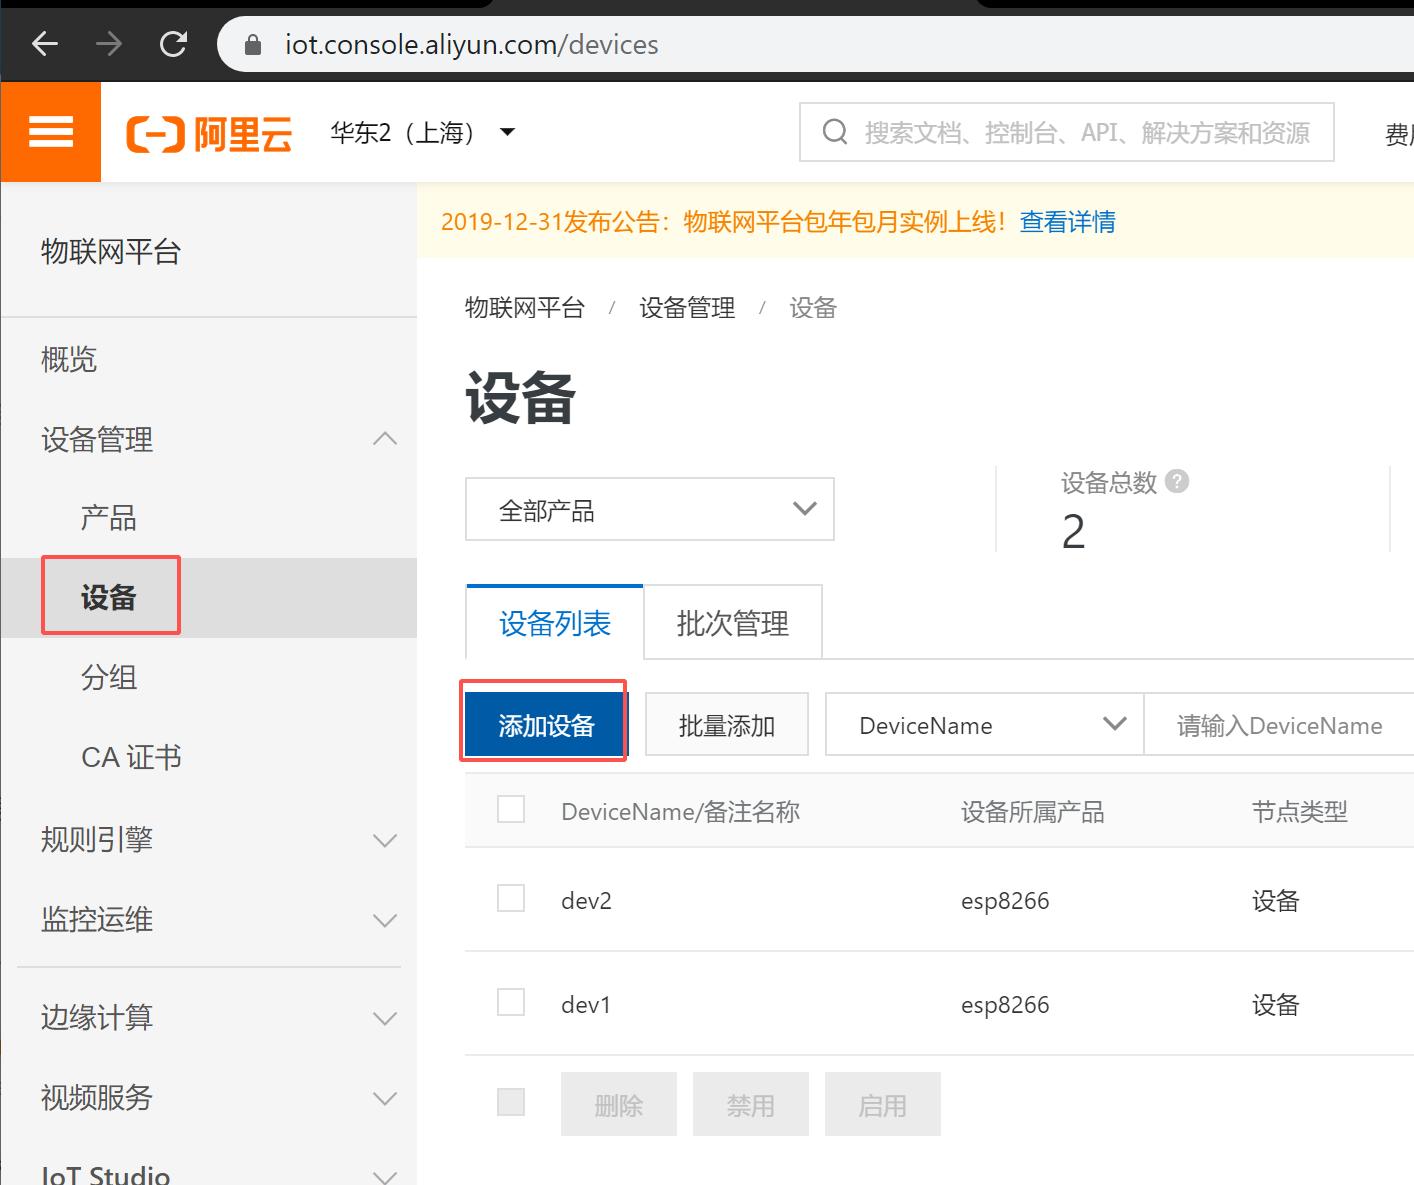Check the select-all checkbox in the table header
This screenshot has width=1414, height=1185.
click(510, 808)
